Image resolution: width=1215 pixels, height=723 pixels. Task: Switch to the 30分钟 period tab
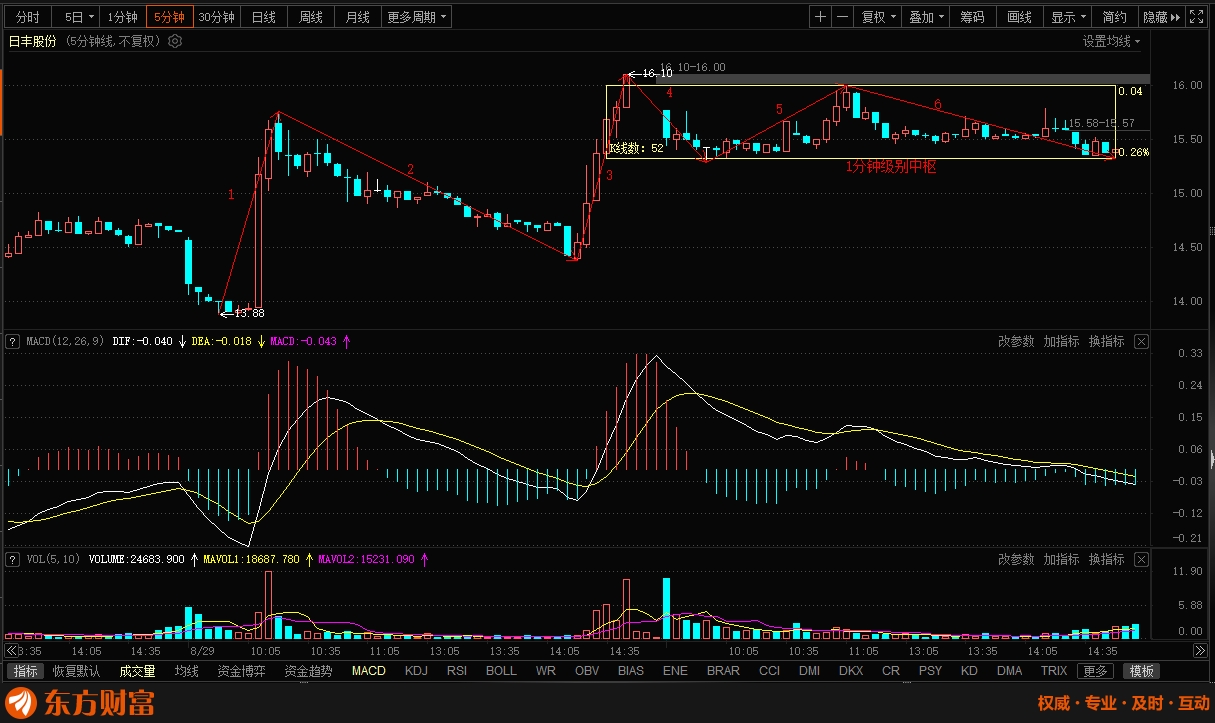pos(216,17)
